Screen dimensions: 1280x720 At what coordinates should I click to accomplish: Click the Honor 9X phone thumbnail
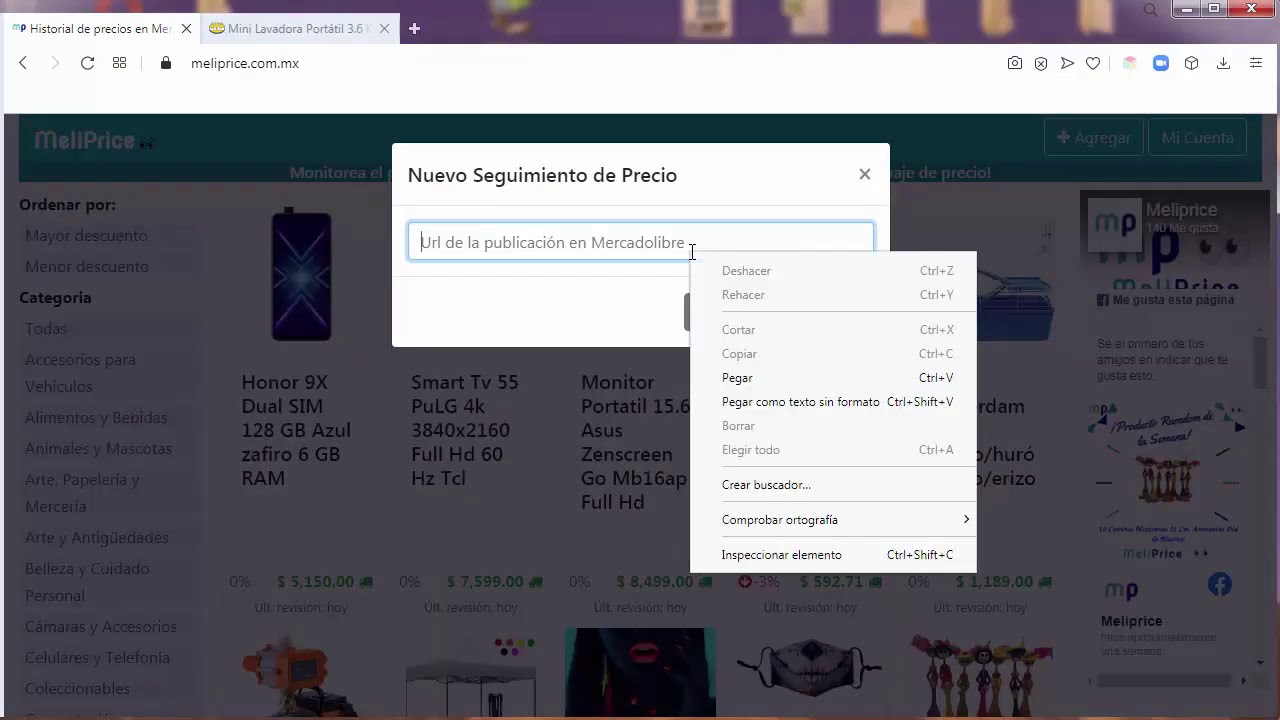pos(301,274)
